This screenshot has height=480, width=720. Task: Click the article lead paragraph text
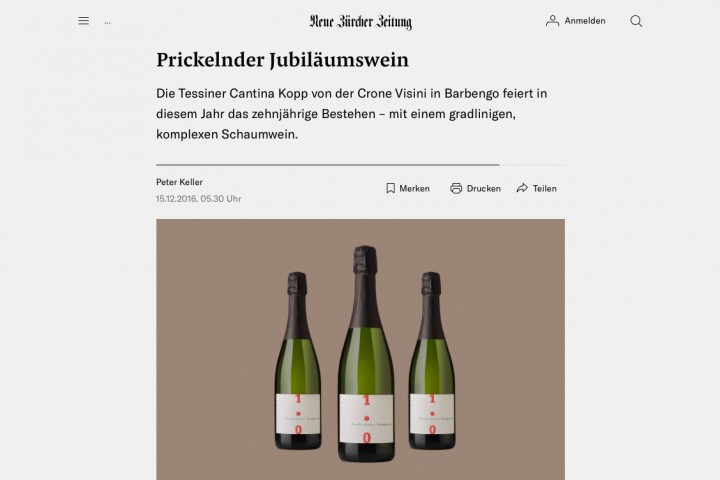(x=352, y=114)
